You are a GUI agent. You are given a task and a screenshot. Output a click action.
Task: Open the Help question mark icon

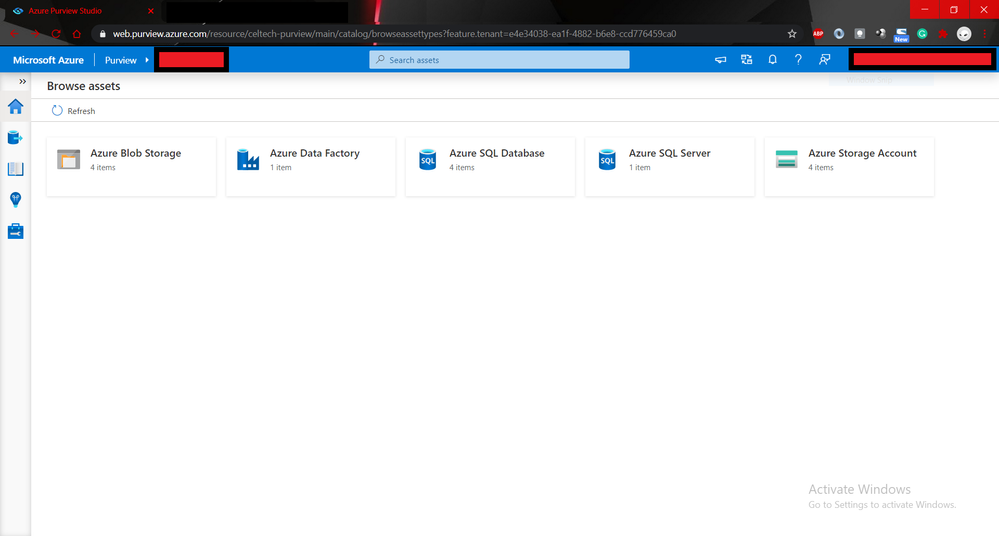(798, 60)
